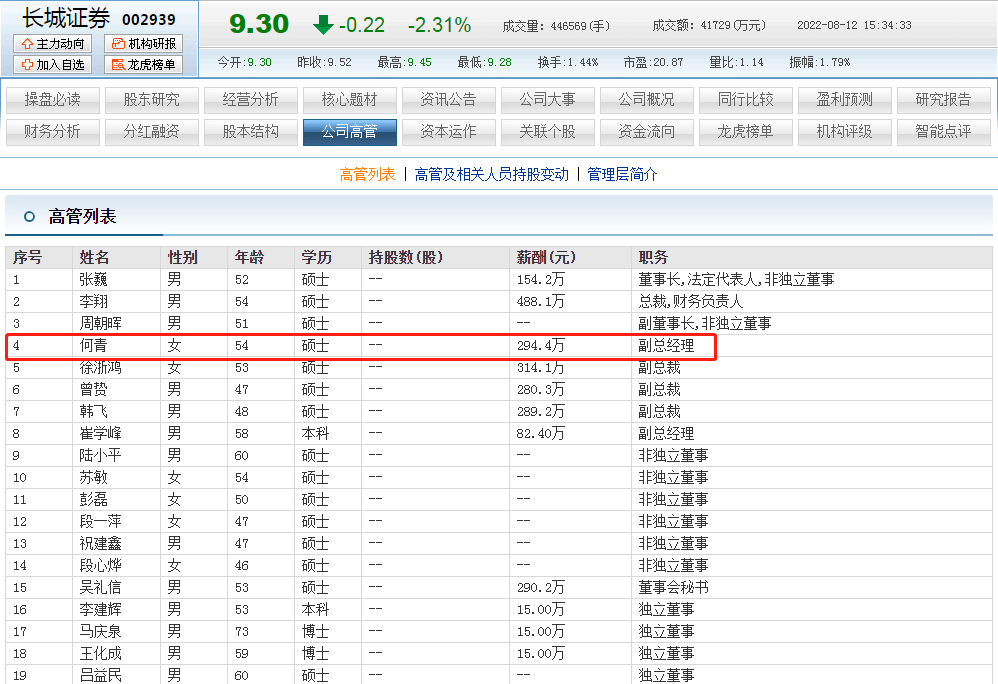Image resolution: width=998 pixels, height=684 pixels.
Task: Select the active 公司高管 tab
Action: coord(349,132)
